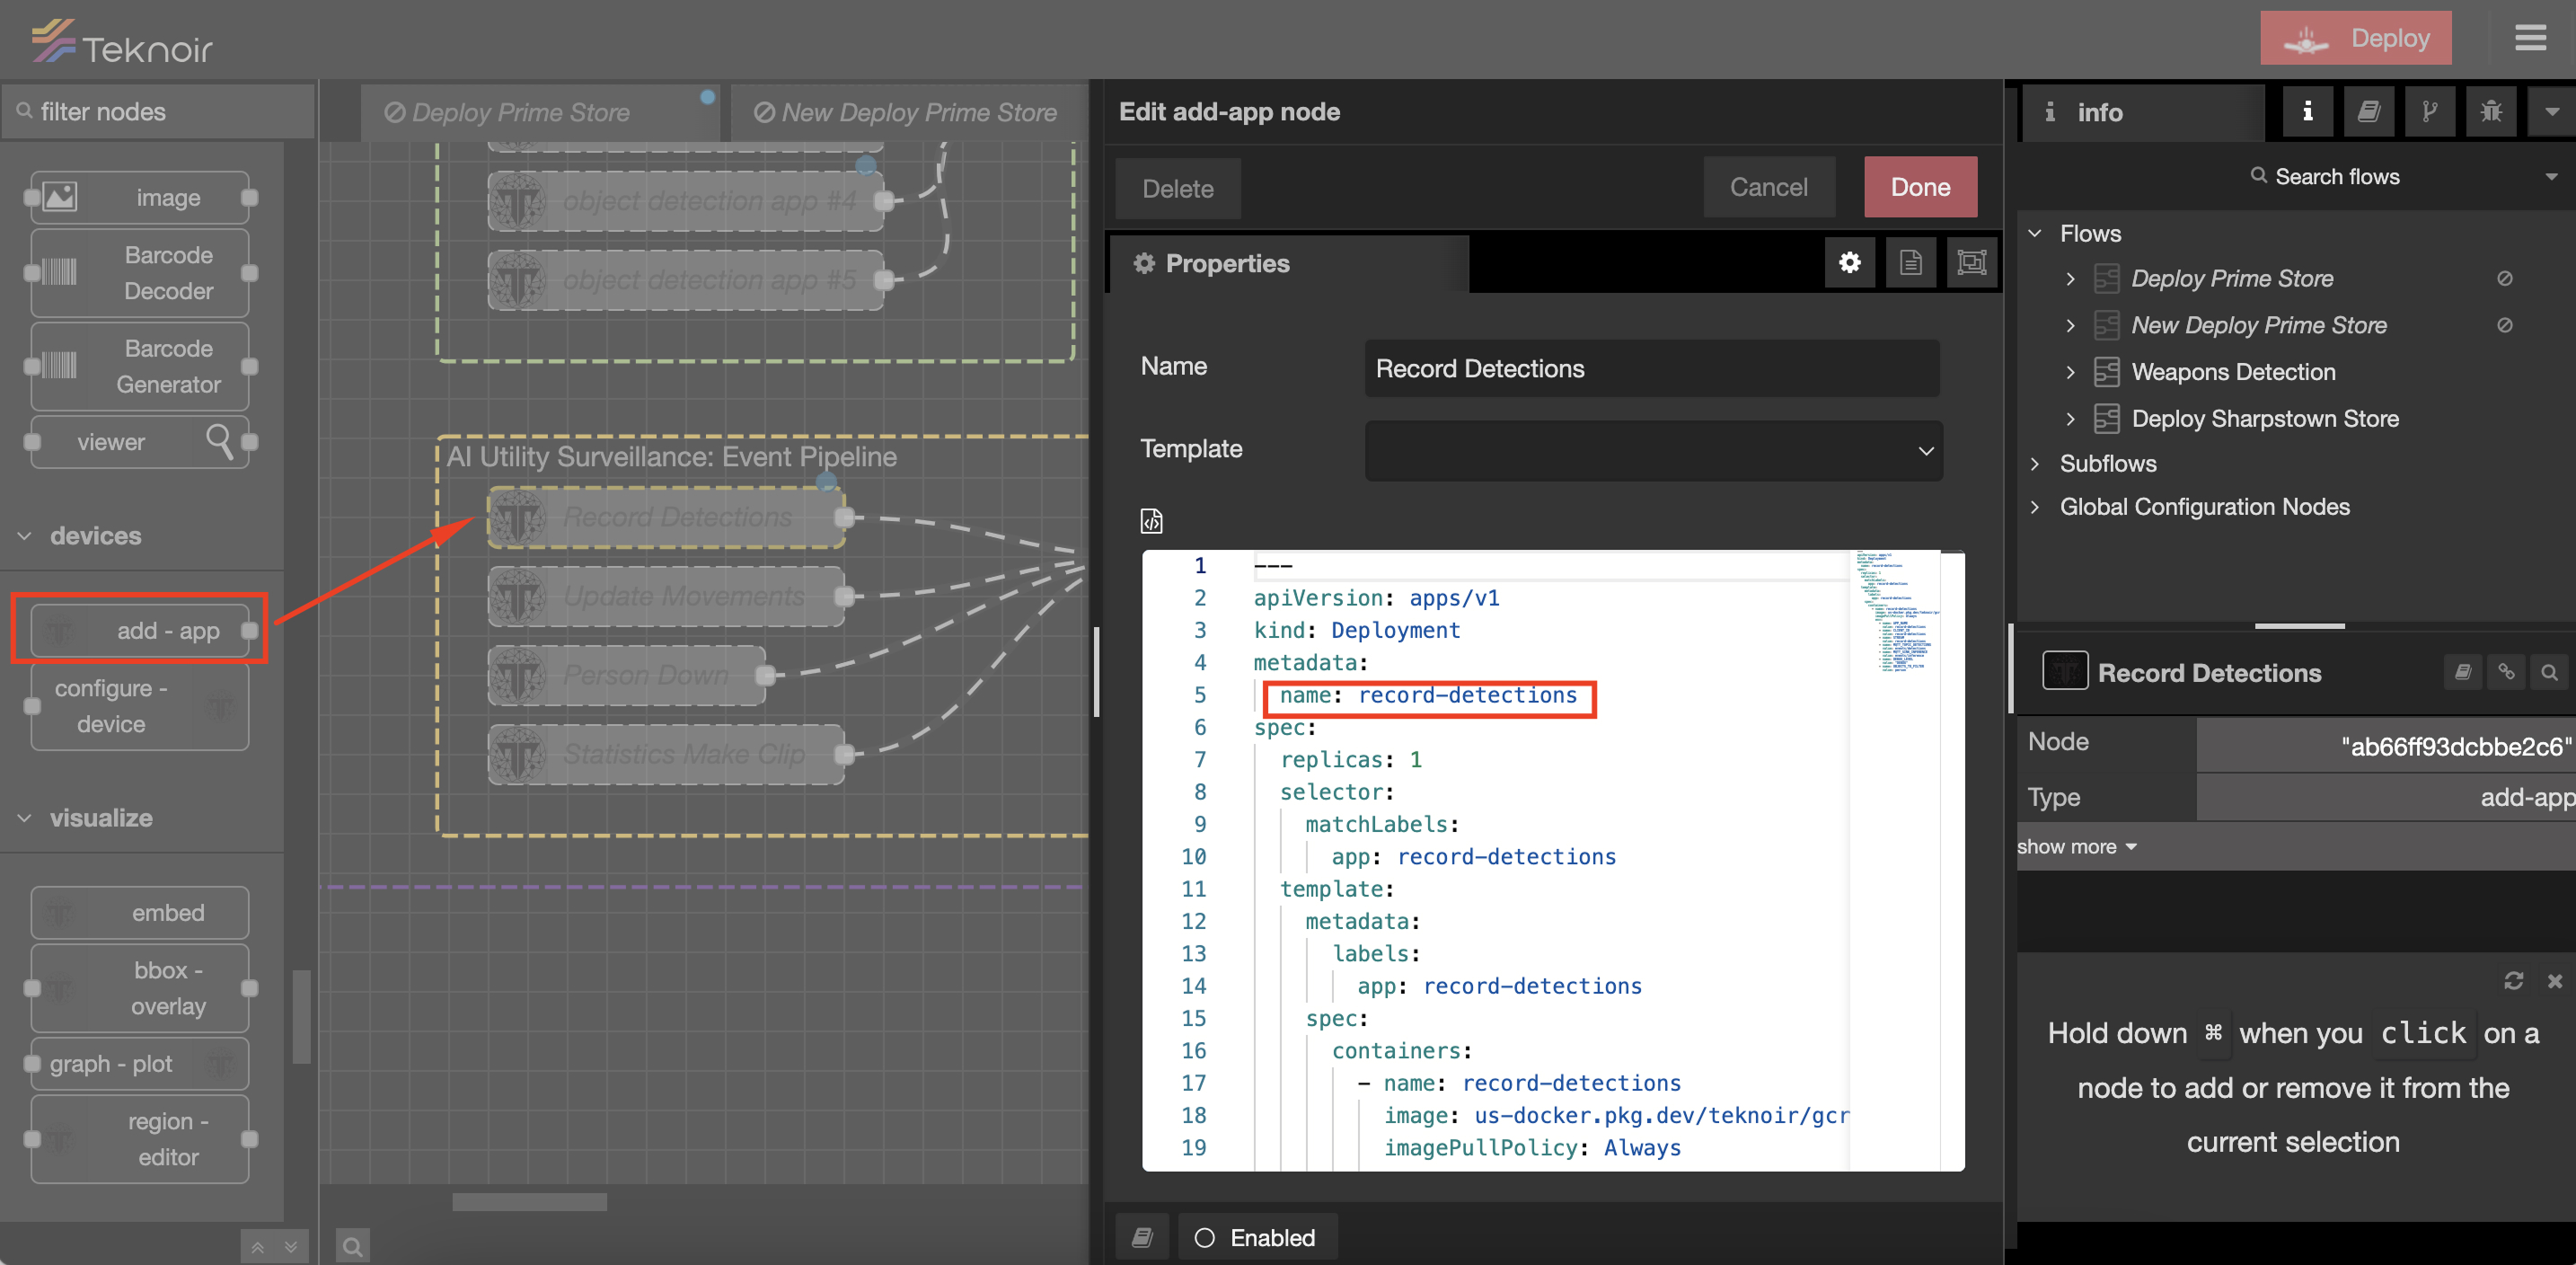Show the information sidebar icon
Screen dimensions: 2576x1265
[x=2307, y=111]
